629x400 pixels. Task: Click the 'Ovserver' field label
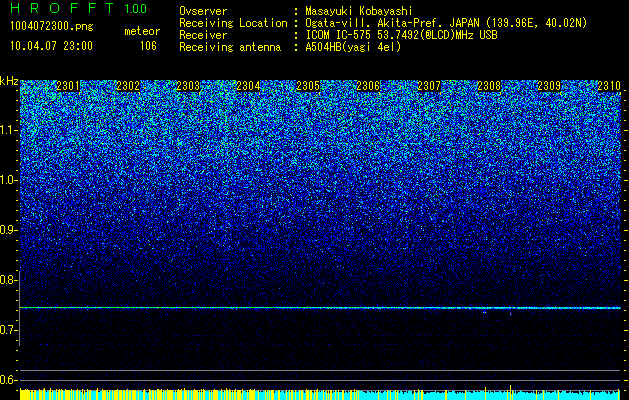[x=203, y=11]
